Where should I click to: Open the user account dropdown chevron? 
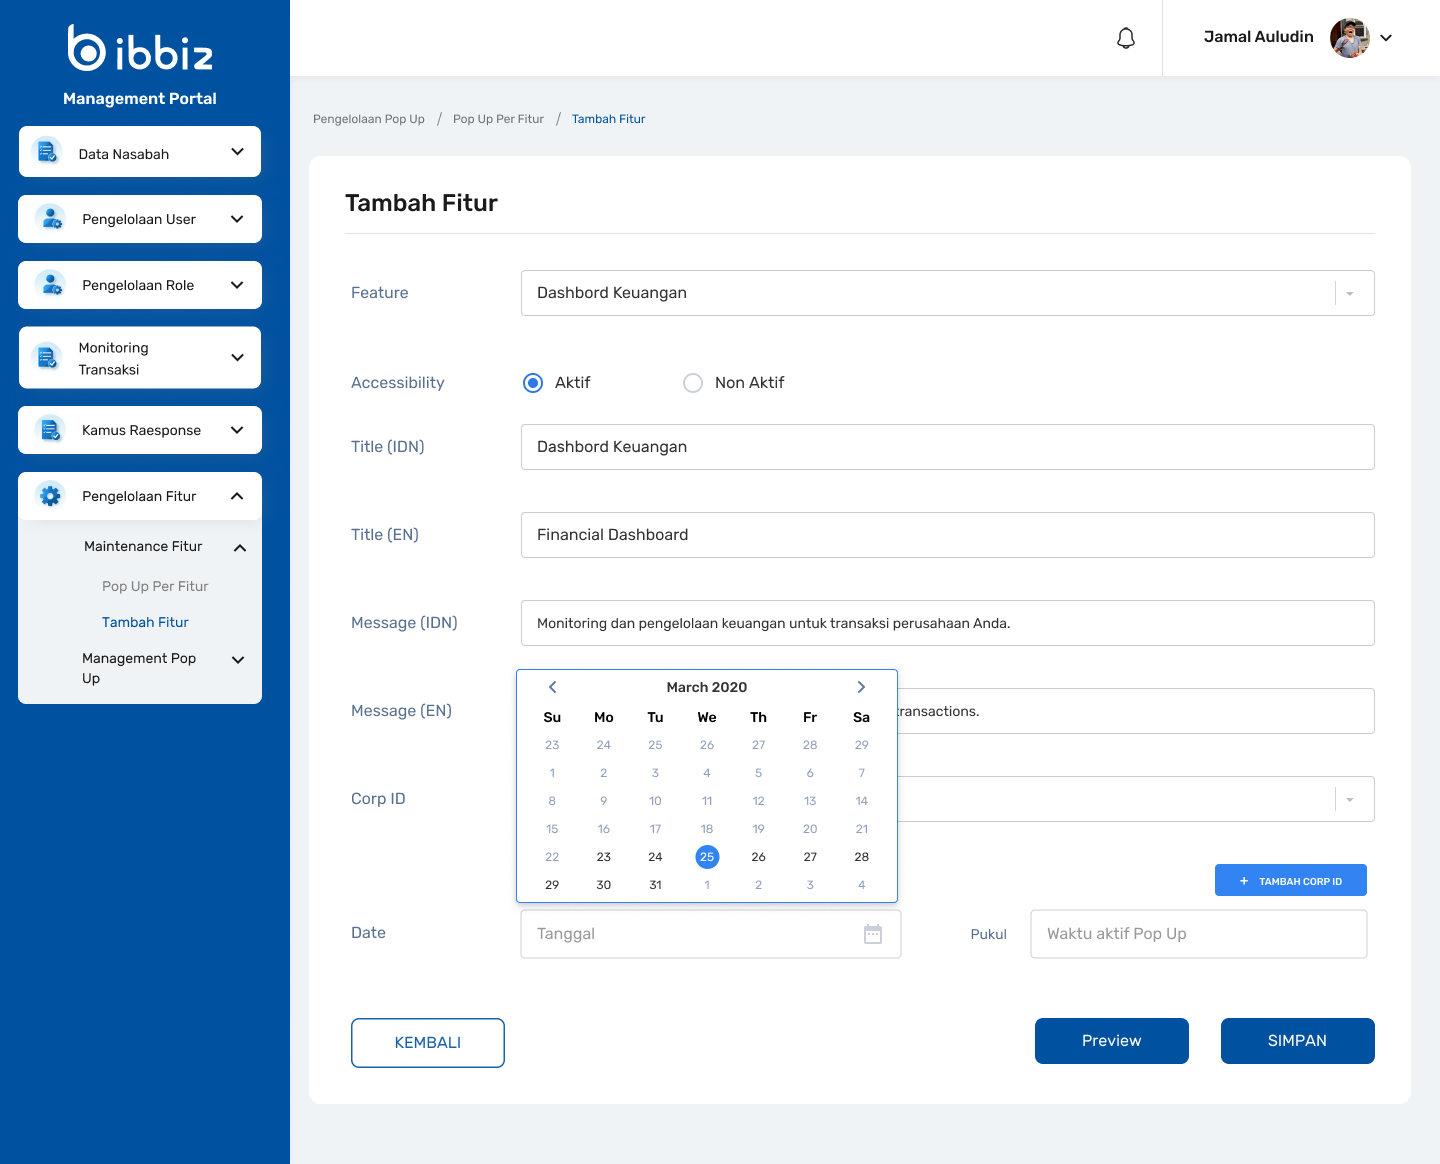coord(1386,38)
